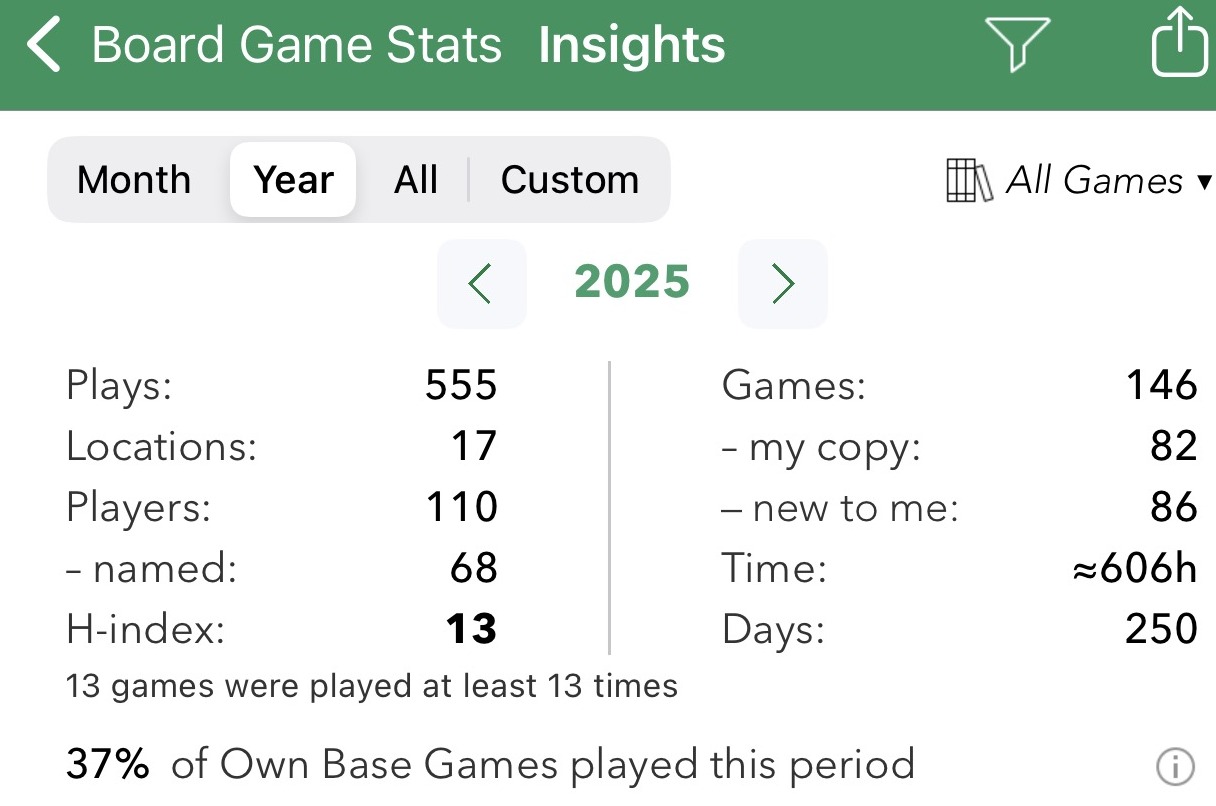Select the Year period tab
This screenshot has width=1216, height=806.
293,180
